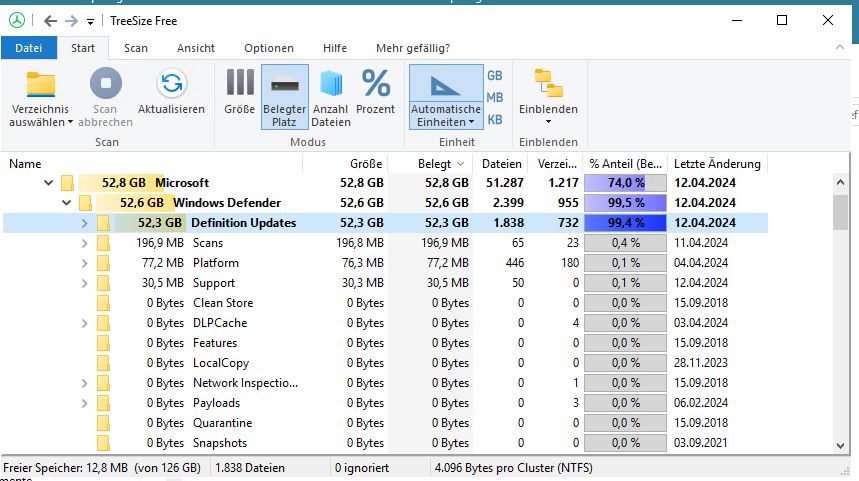This screenshot has height=481, width=859.
Task: Open quick access toolbar dropdown arrow
Action: point(90,22)
